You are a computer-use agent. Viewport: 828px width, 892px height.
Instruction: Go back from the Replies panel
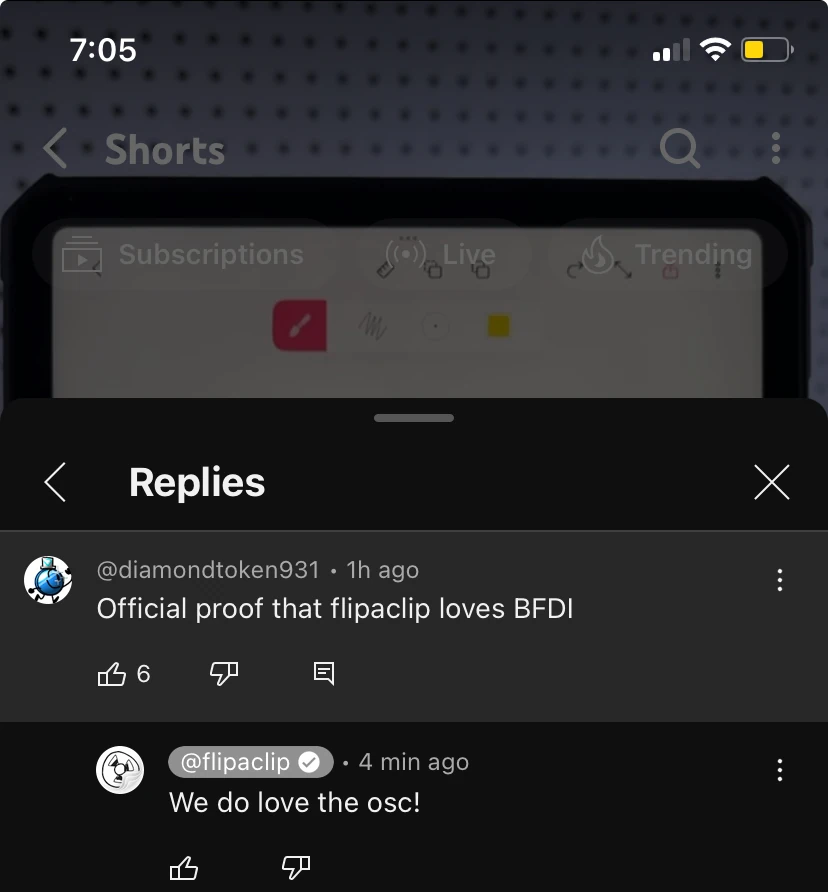click(55, 482)
